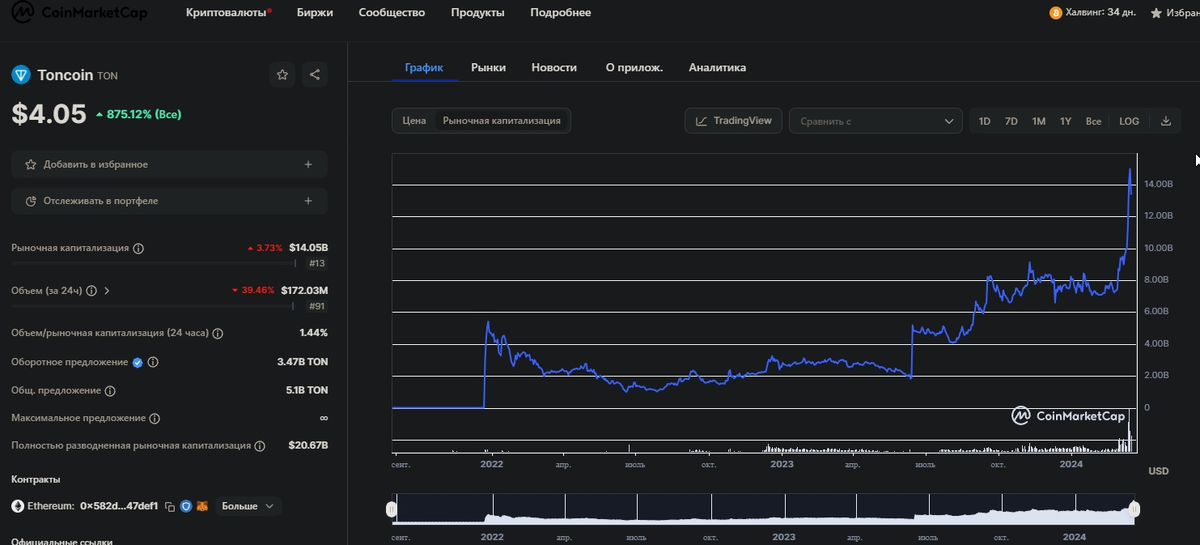Set chart range to 7D
Screen dimensions: 1200x545
click(1011, 121)
